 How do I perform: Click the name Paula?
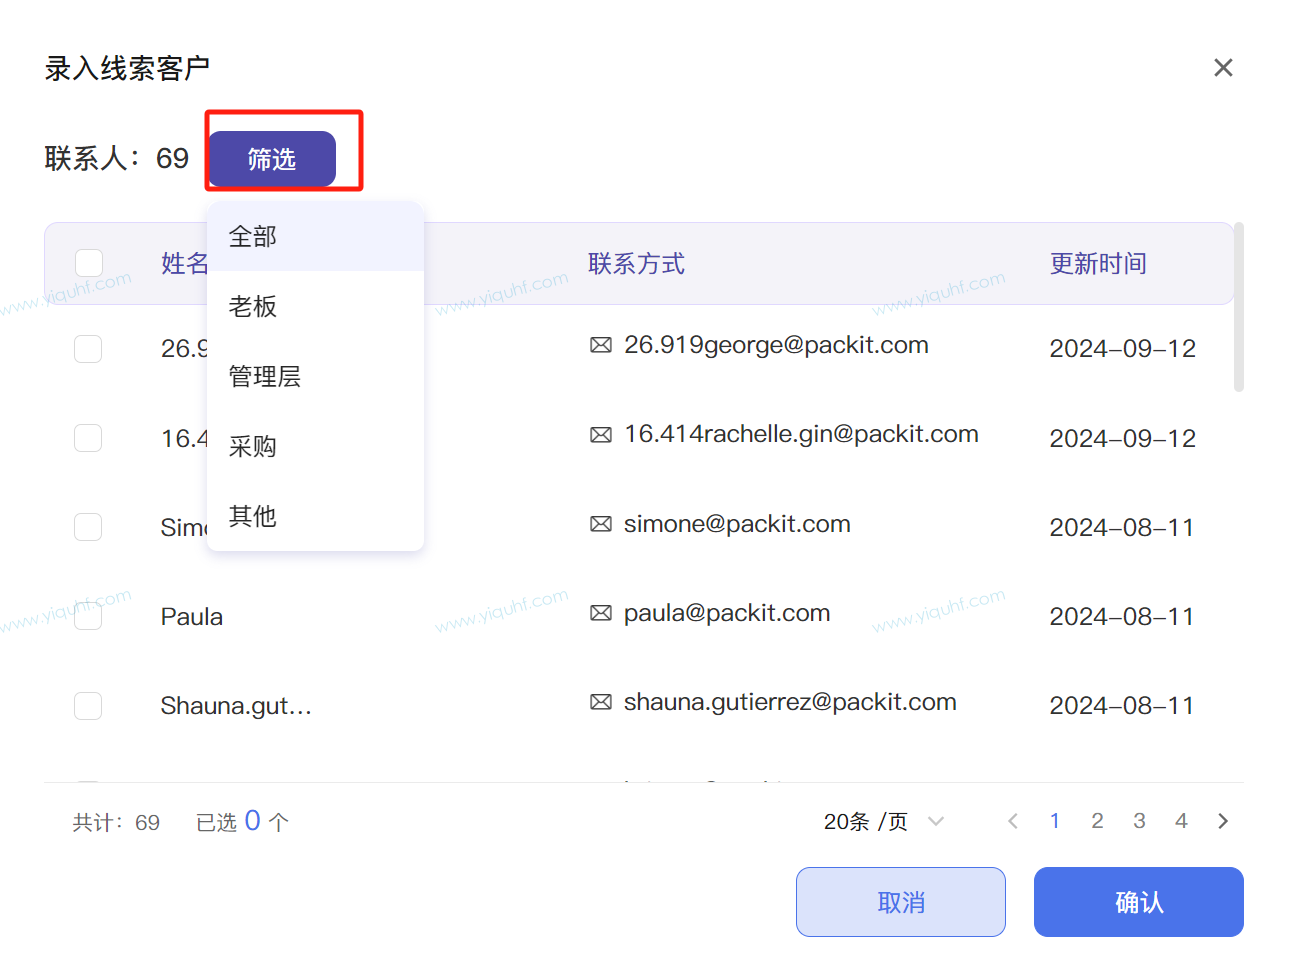(192, 617)
